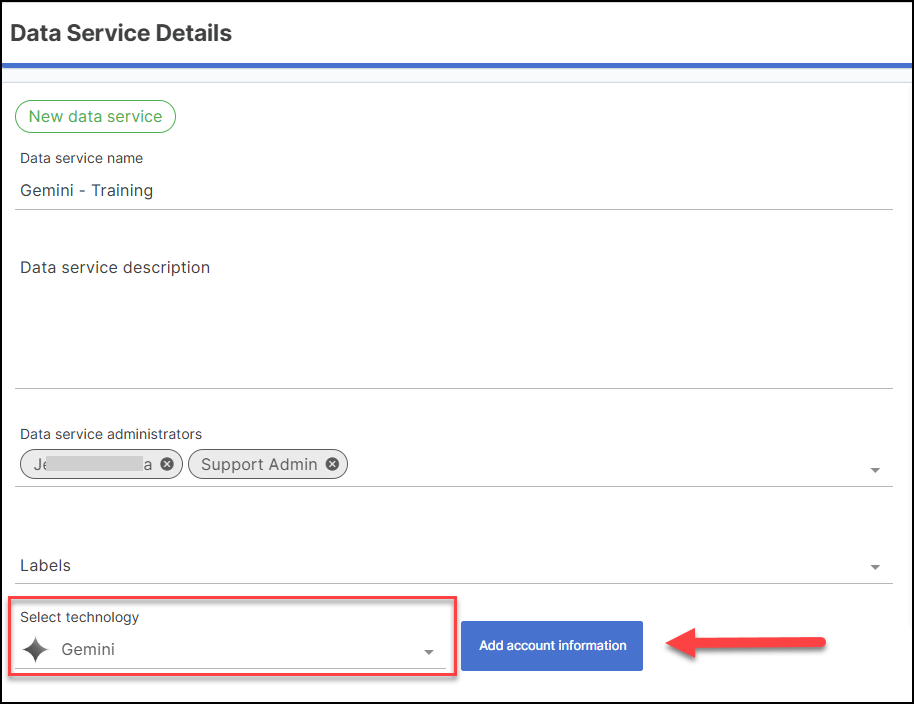914x704 pixels.
Task: Click the Add account information button
Action: (552, 646)
